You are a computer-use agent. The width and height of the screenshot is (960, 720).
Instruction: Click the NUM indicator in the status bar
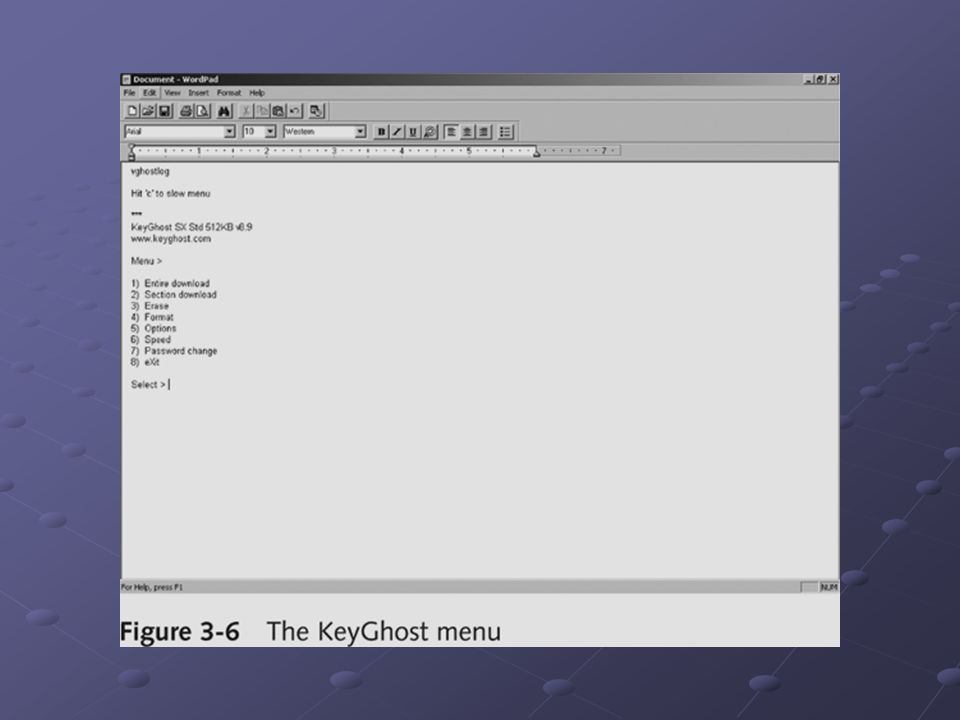(828, 587)
